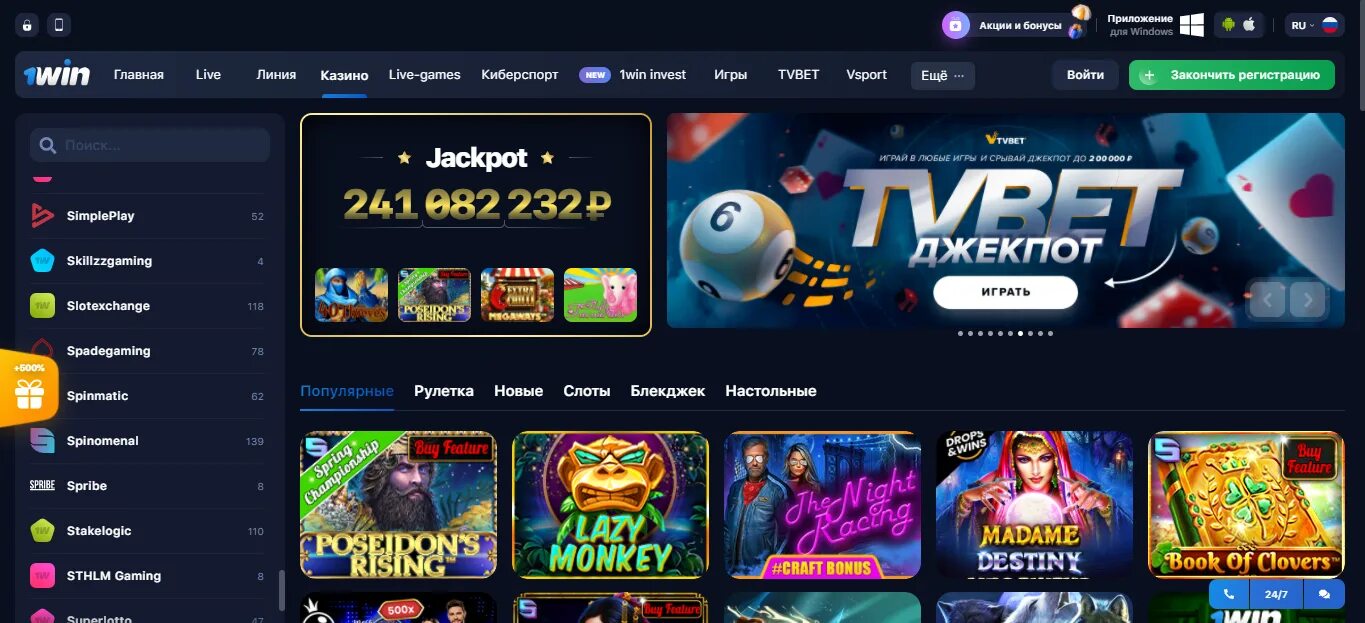Go to previous banner slide arrow
Screen dimensions: 1365x623
tap(1268, 299)
